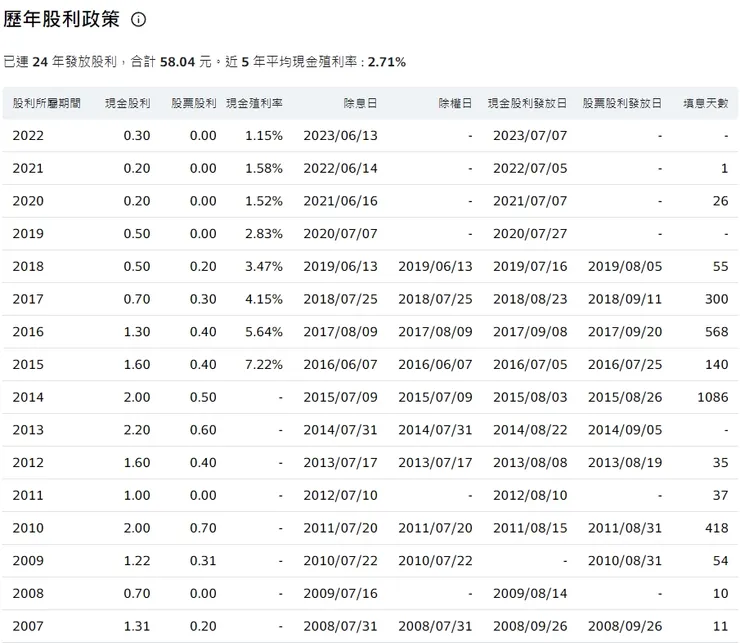The width and height of the screenshot is (740, 643).
Task: Select the 2010 year cell
Action: [28, 528]
